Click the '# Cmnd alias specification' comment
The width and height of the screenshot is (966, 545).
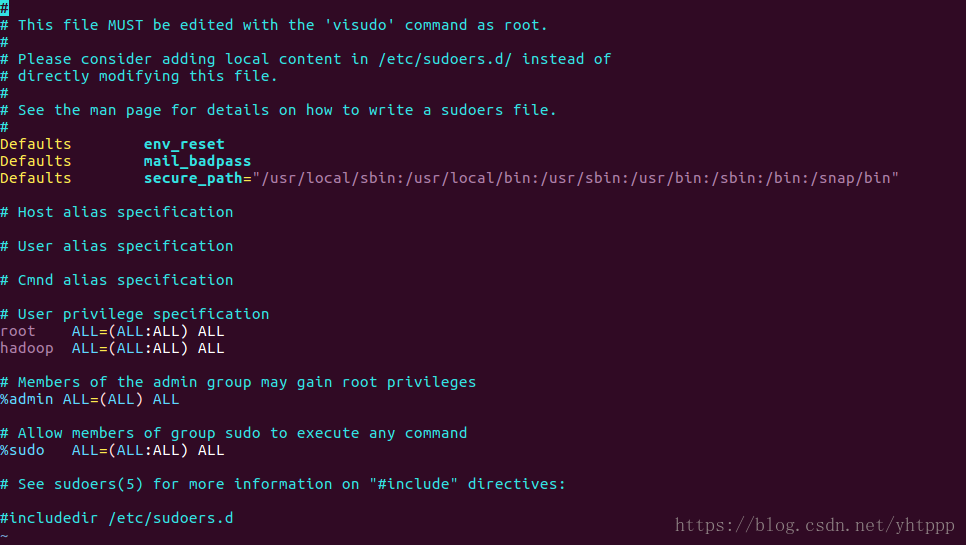(x=117, y=280)
